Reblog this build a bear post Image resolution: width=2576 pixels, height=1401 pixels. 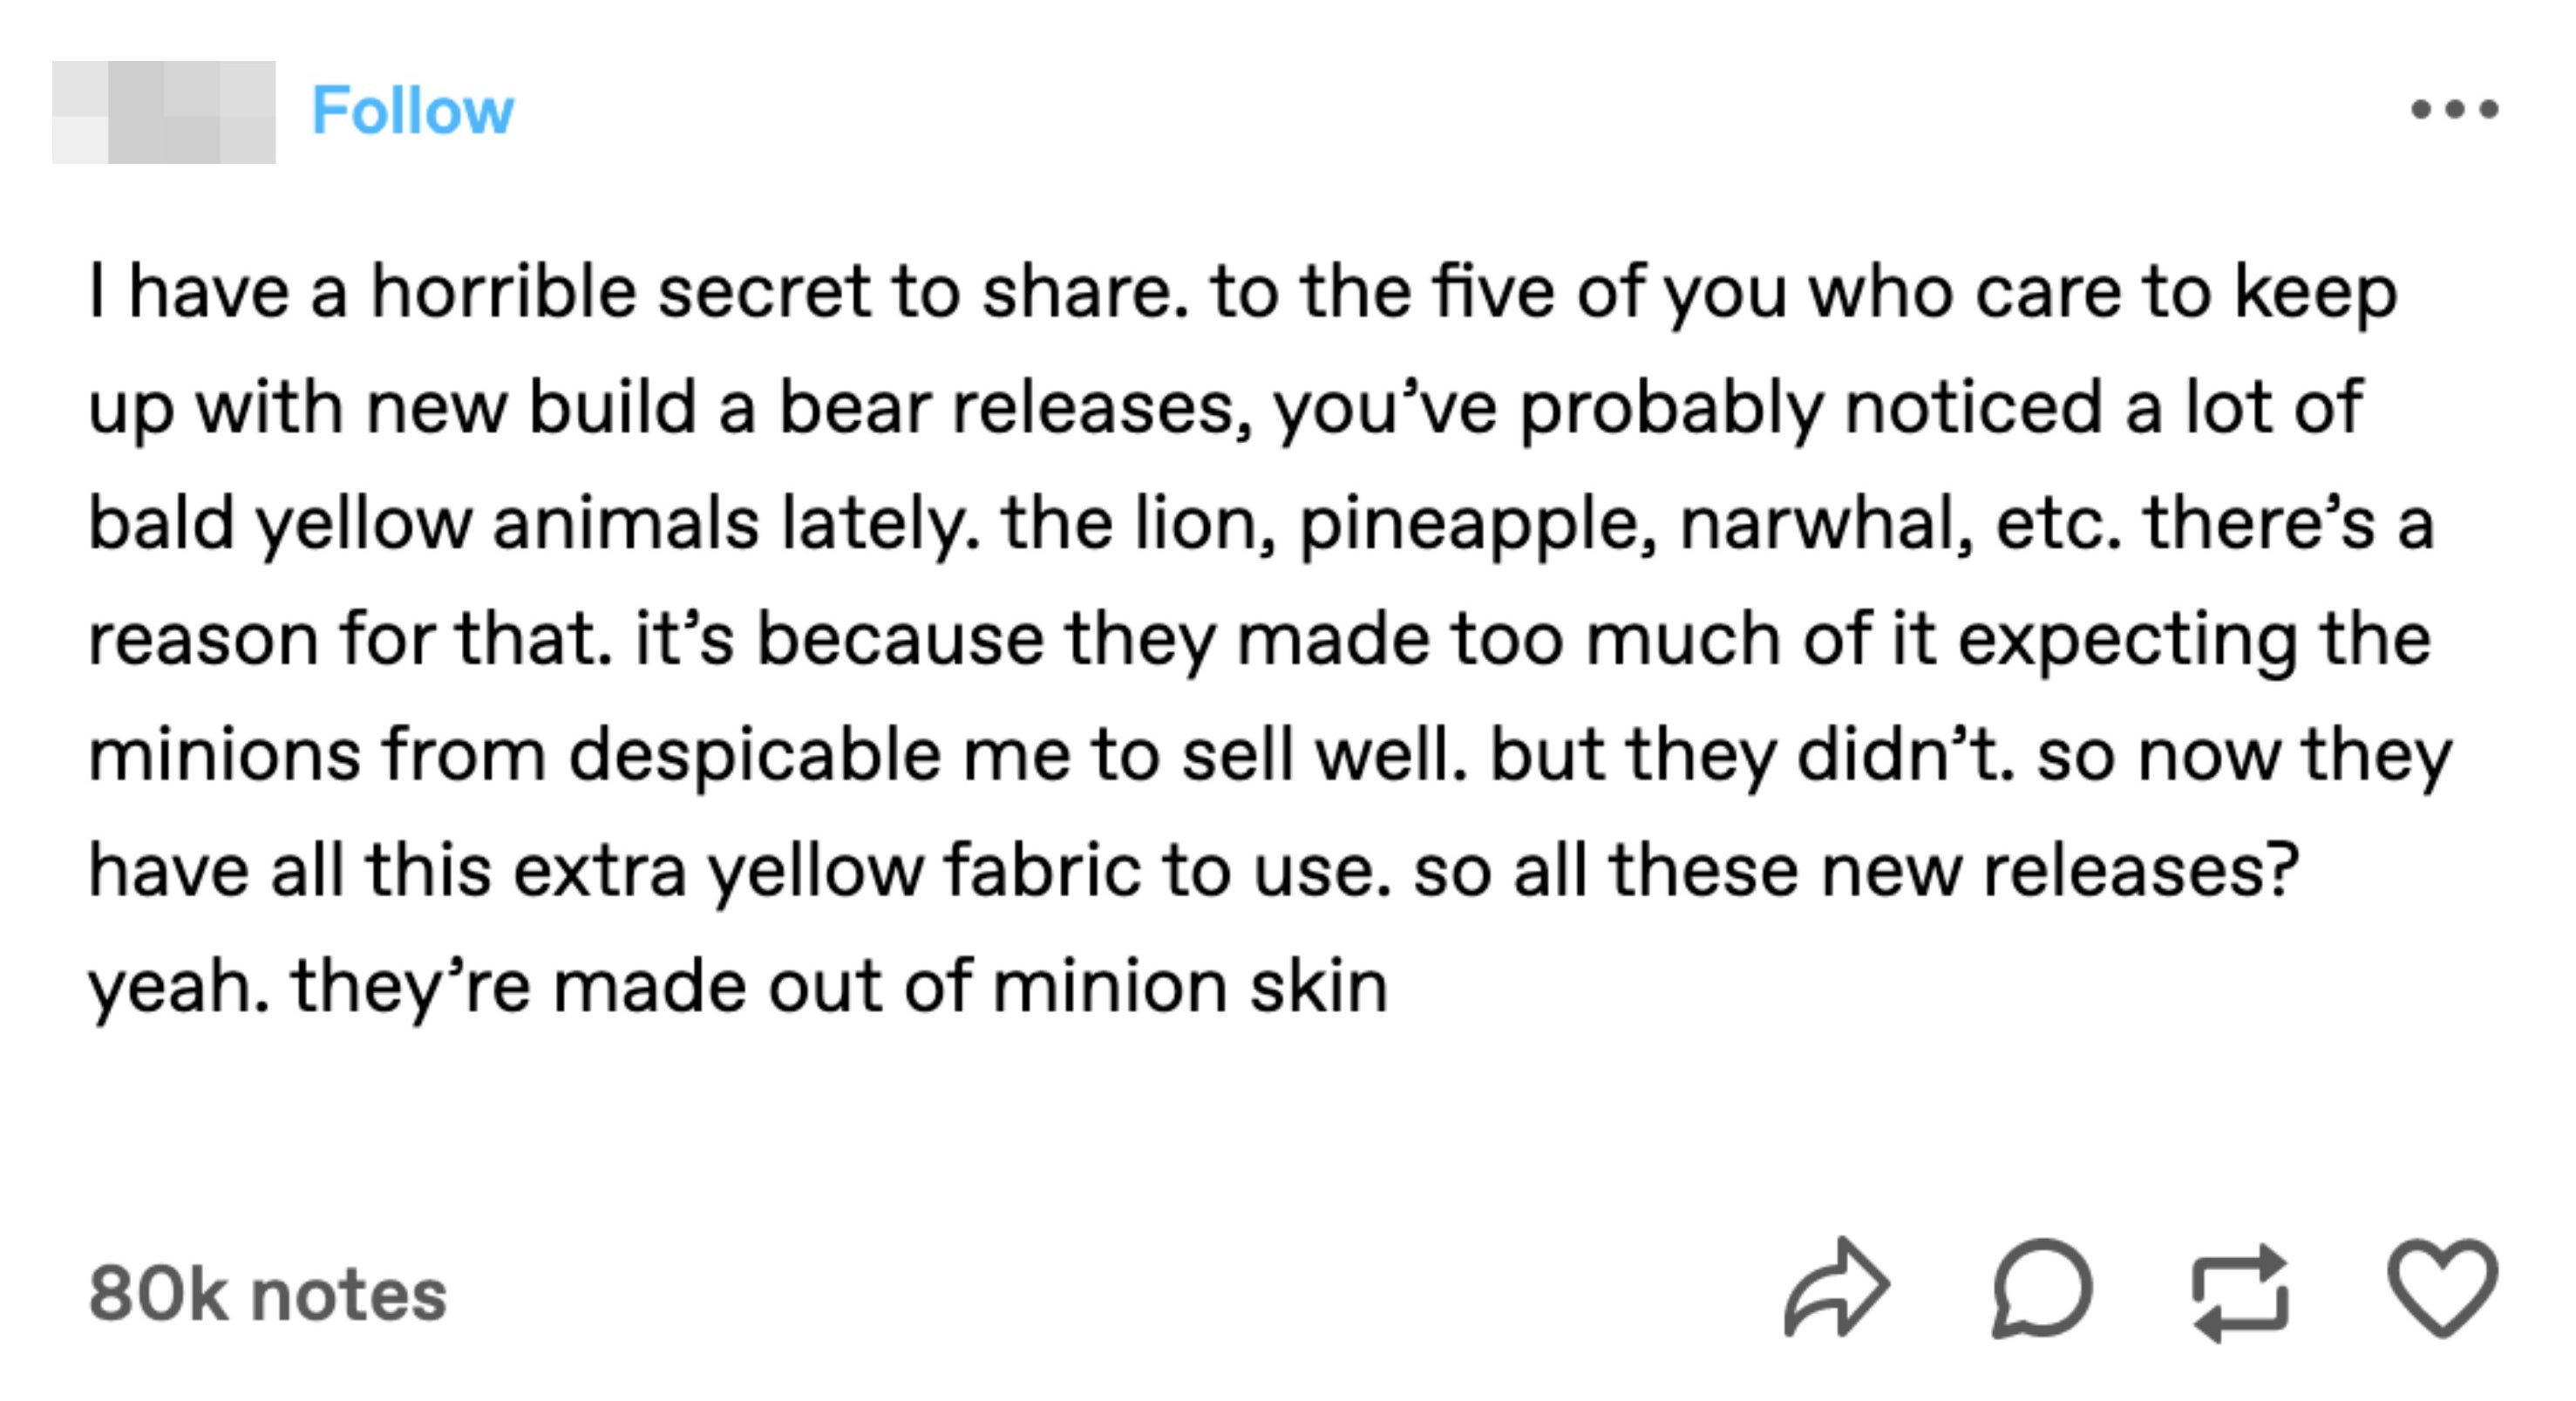point(2240,1292)
